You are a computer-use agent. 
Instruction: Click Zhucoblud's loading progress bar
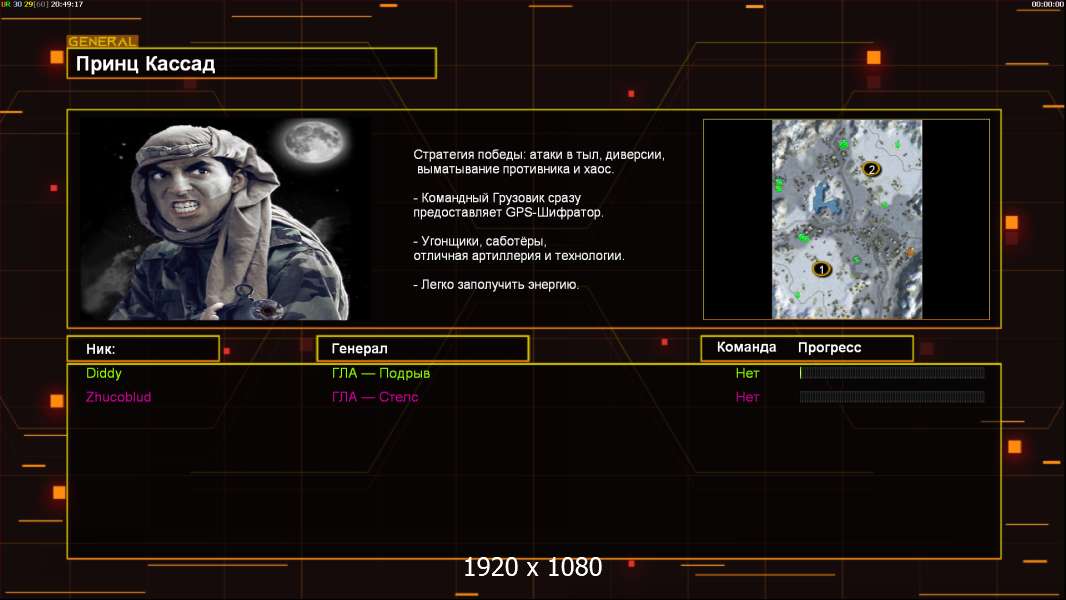[891, 397]
